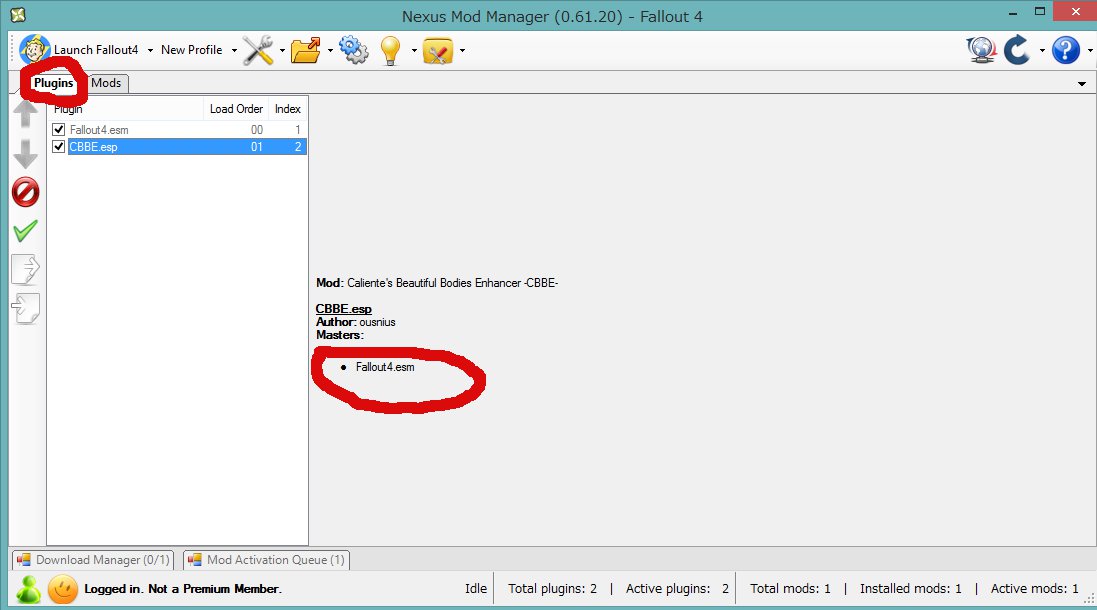Click the export load order icon

tap(26, 269)
